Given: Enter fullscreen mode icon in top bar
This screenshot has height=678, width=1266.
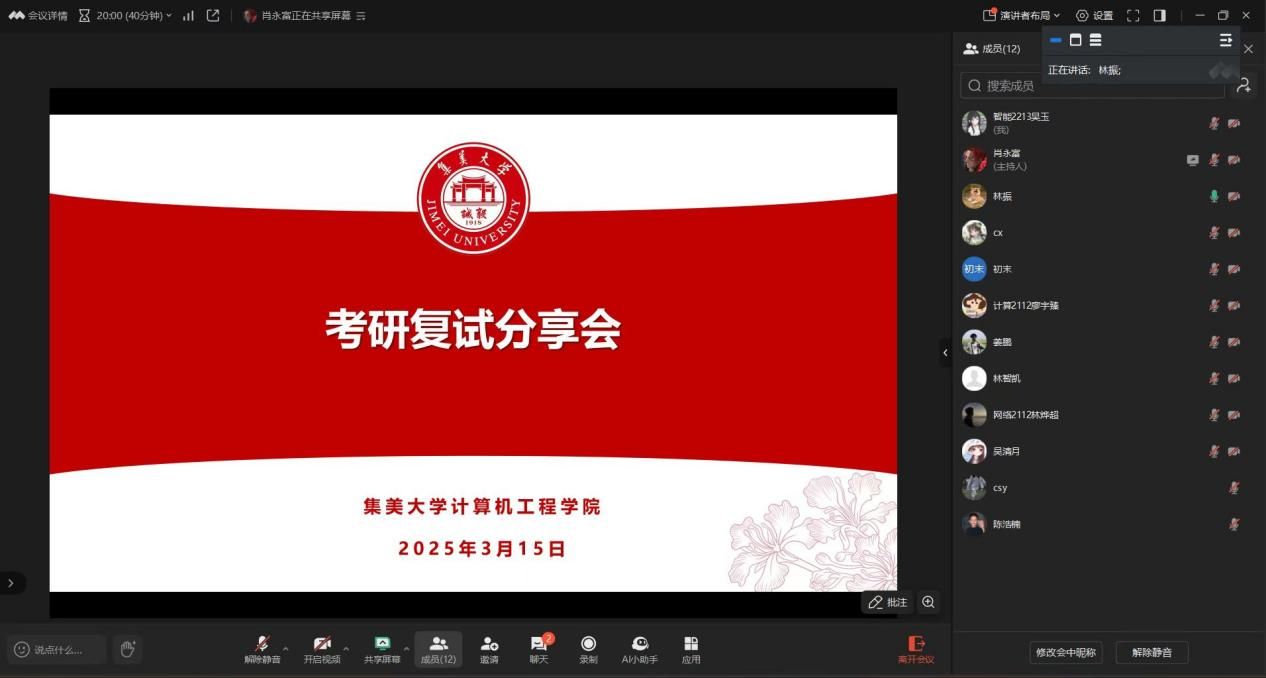Looking at the screenshot, I should click(1133, 16).
